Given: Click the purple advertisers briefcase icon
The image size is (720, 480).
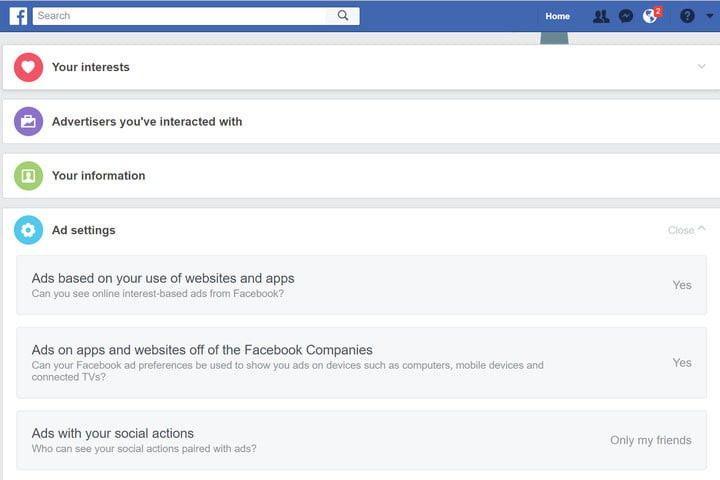Looking at the screenshot, I should pyautogui.click(x=28, y=121).
